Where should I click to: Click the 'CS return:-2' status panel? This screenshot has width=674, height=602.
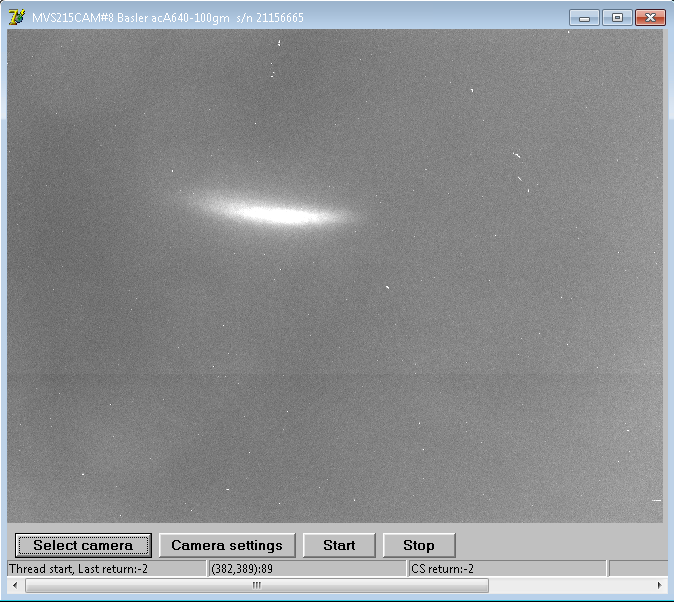[506, 569]
